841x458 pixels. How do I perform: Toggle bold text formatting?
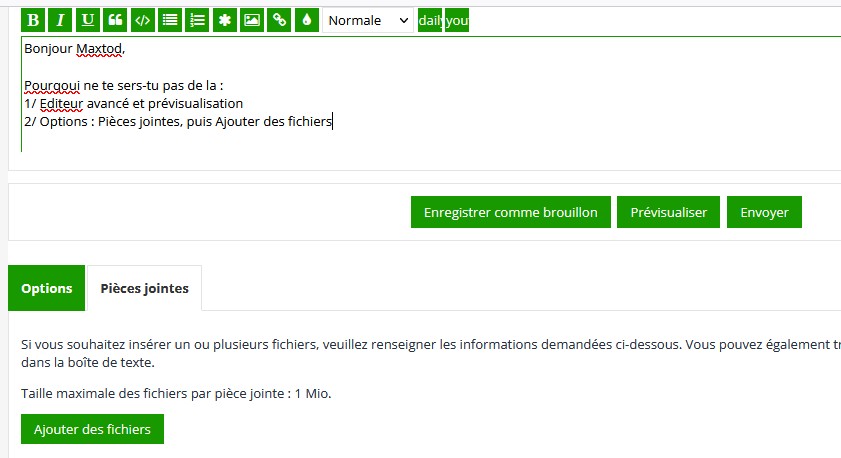click(x=33, y=20)
